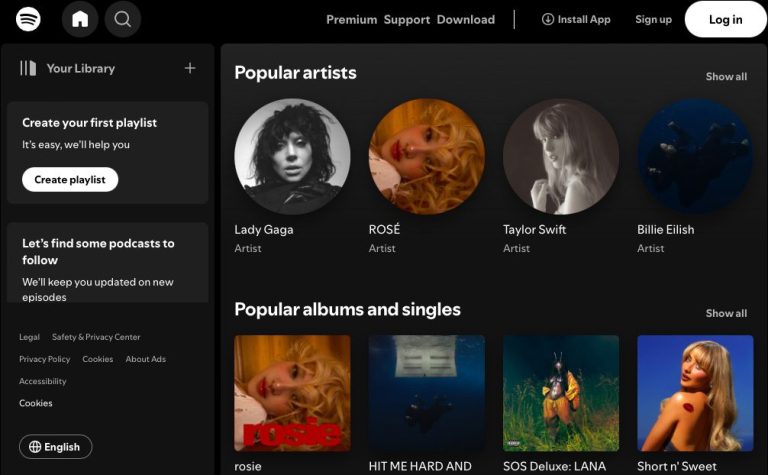Screen dimensions: 768x475
Task: Open Lady Gaga artist photo
Action: (x=292, y=157)
